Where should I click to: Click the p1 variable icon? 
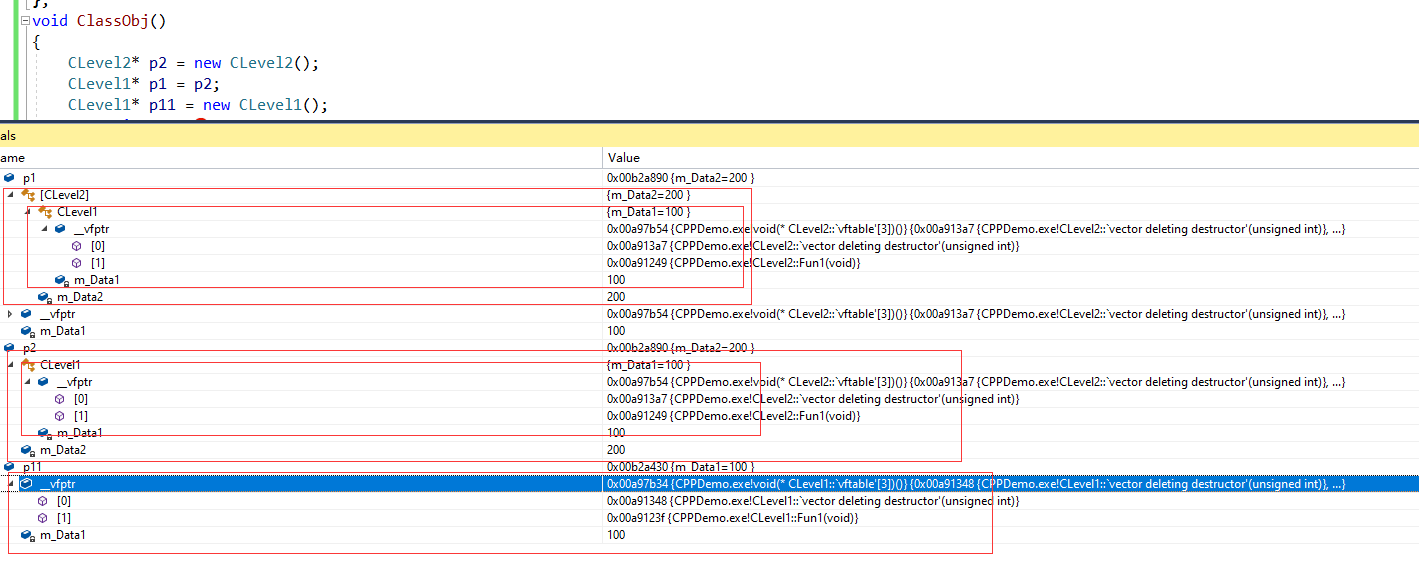pyautogui.click(x=10, y=178)
